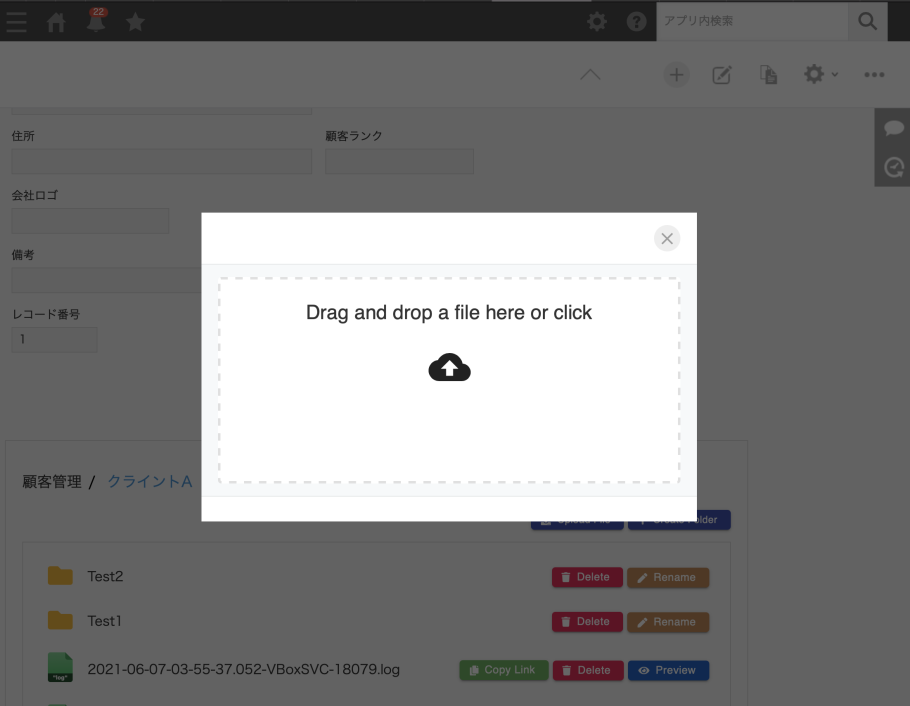This screenshot has width=910, height=706.
Task: Delete the Test2 folder
Action: tap(587, 577)
